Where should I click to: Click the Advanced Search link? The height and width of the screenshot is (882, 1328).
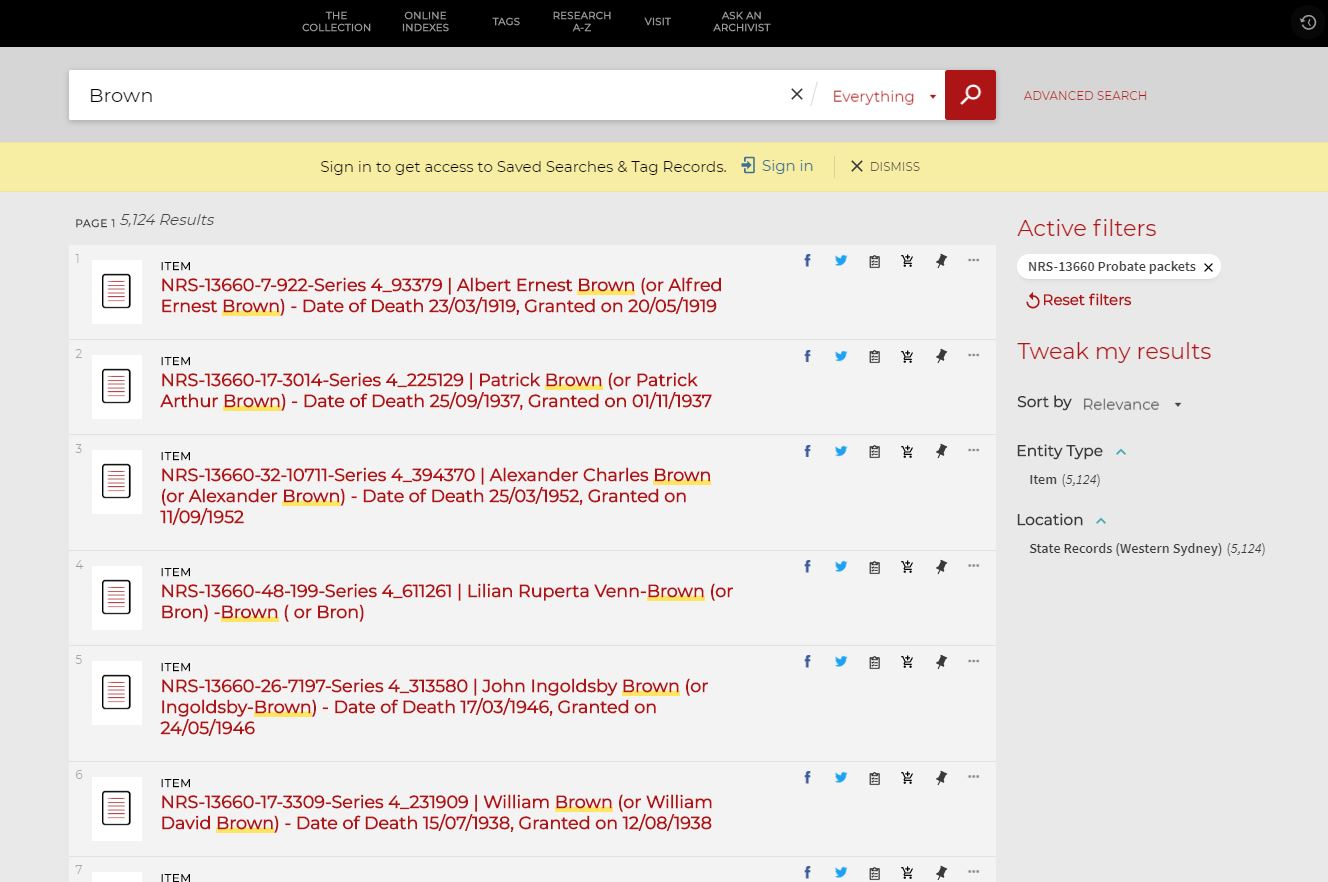click(1085, 96)
